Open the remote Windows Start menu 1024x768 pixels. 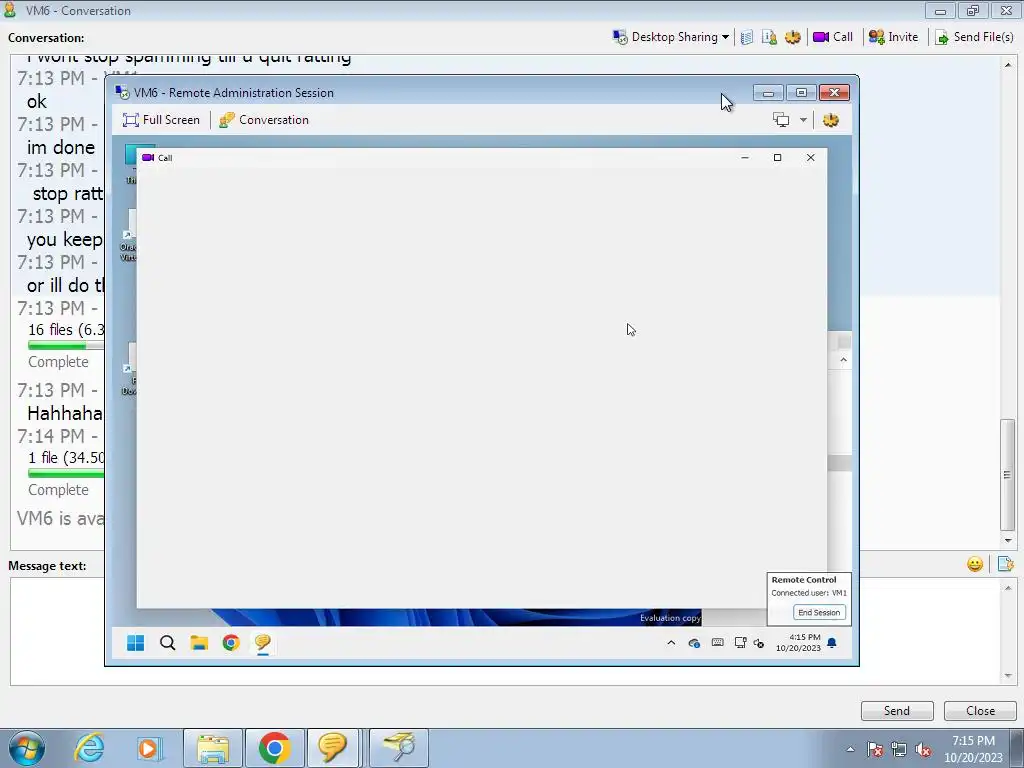point(135,643)
